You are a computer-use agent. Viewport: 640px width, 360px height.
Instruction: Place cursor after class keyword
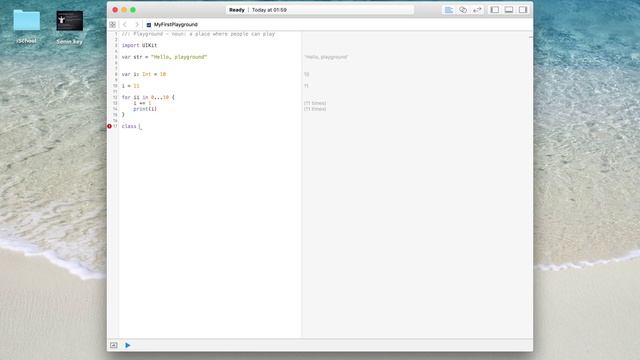tap(139, 127)
